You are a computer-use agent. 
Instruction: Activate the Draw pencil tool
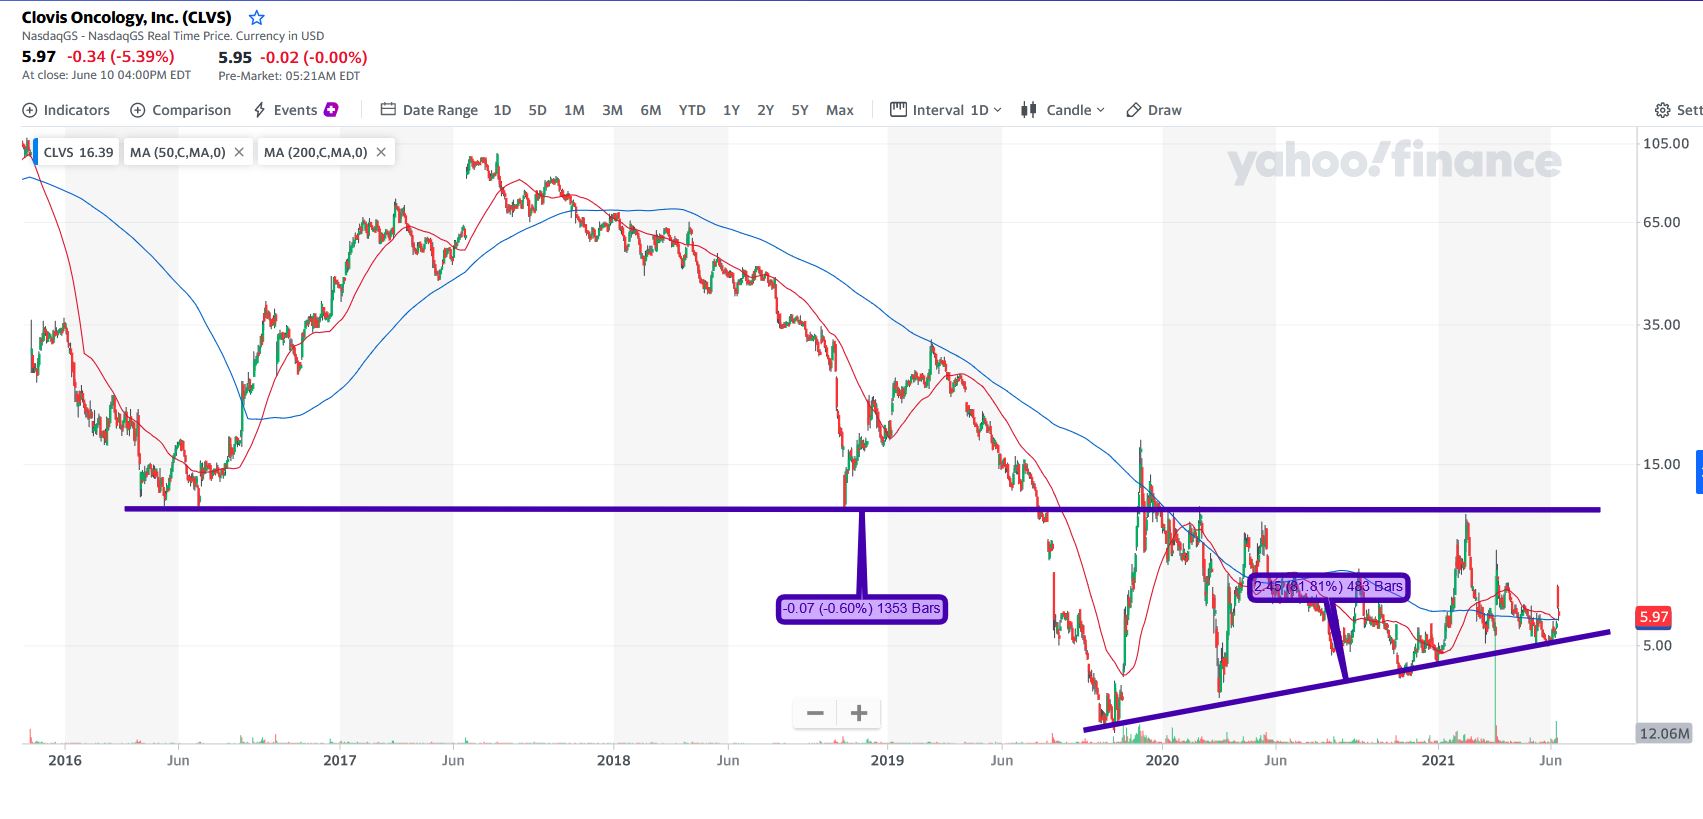click(x=1154, y=110)
